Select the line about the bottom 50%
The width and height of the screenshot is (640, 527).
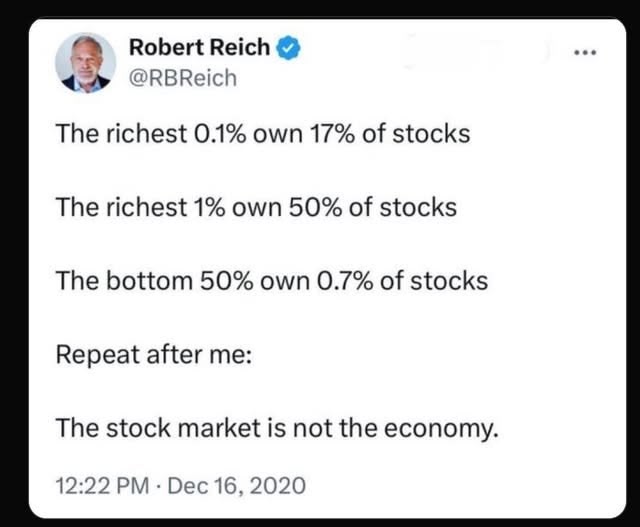tap(272, 281)
